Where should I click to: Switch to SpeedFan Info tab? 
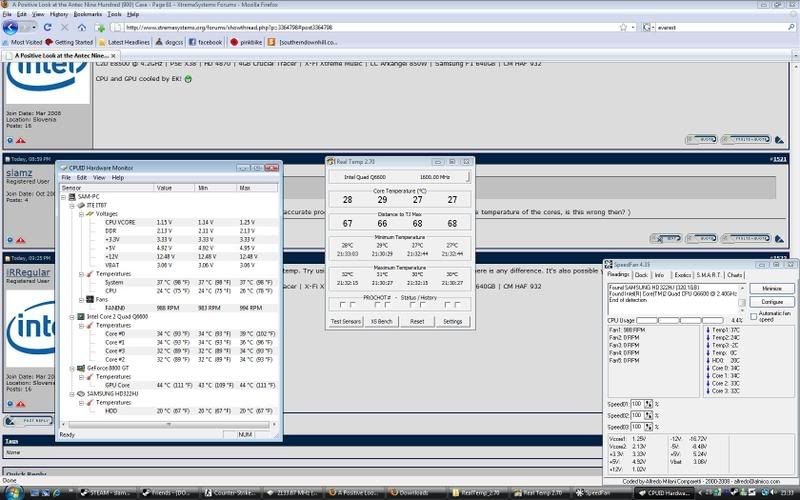tap(659, 275)
